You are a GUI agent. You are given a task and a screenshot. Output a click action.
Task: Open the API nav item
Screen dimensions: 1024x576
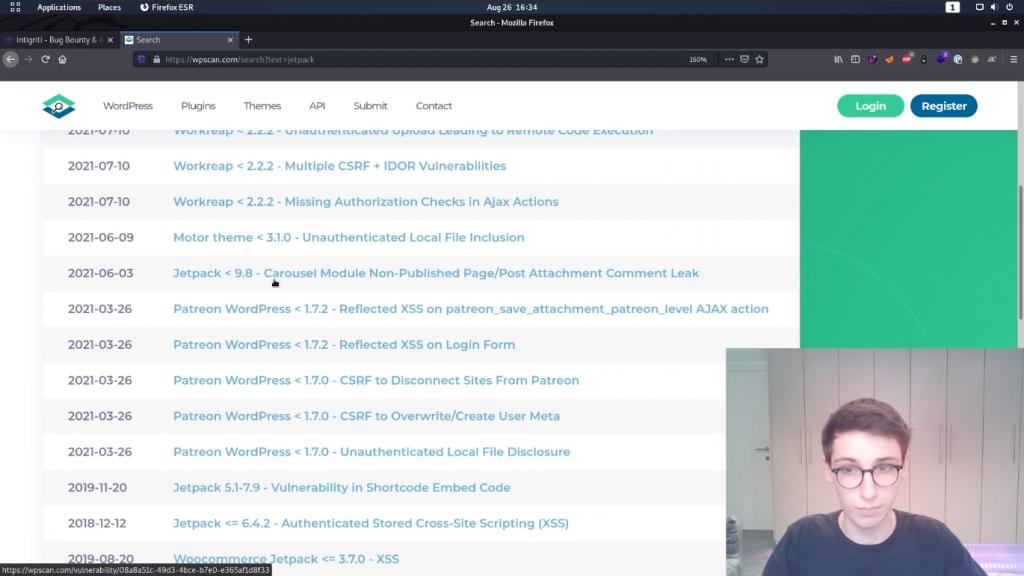pyautogui.click(x=317, y=106)
